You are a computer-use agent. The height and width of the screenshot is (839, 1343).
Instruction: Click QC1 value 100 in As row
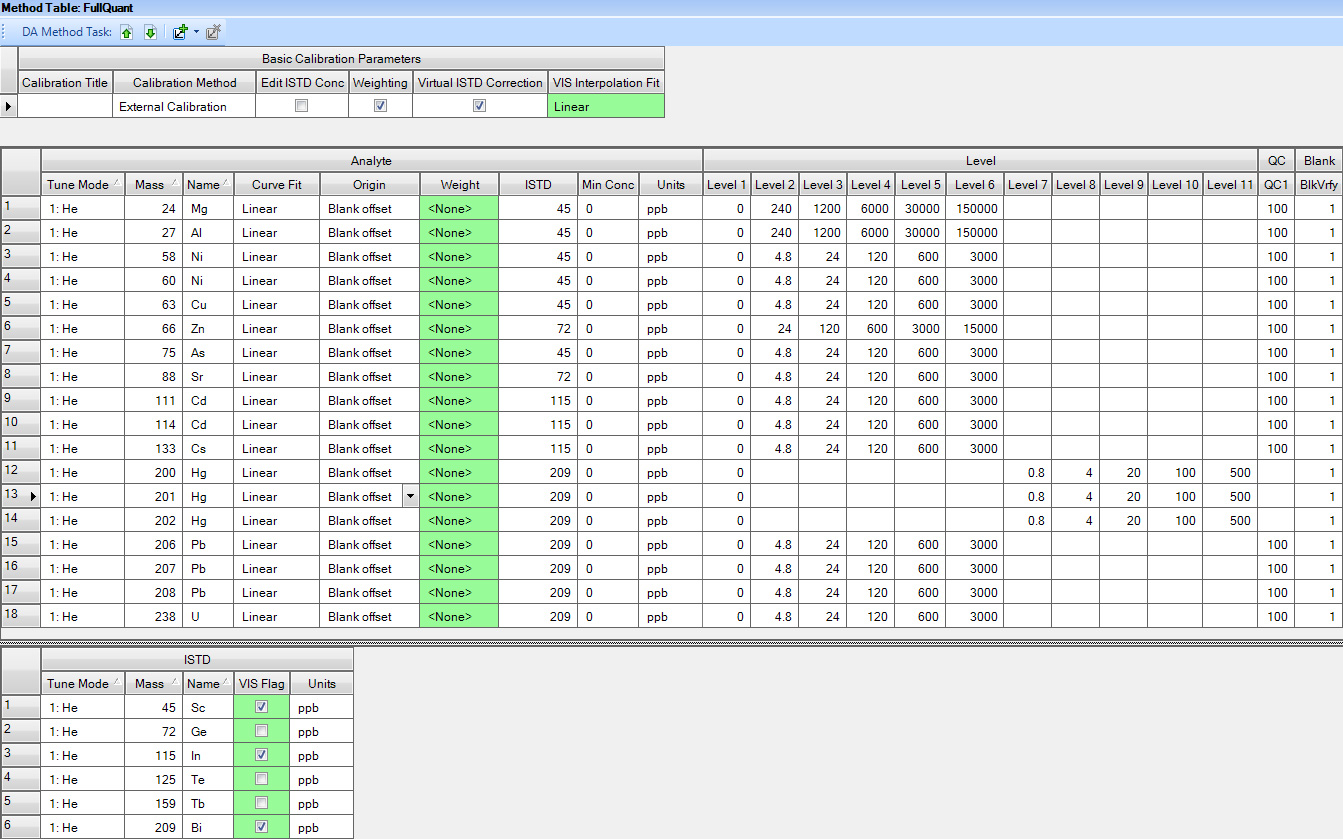click(x=1277, y=352)
